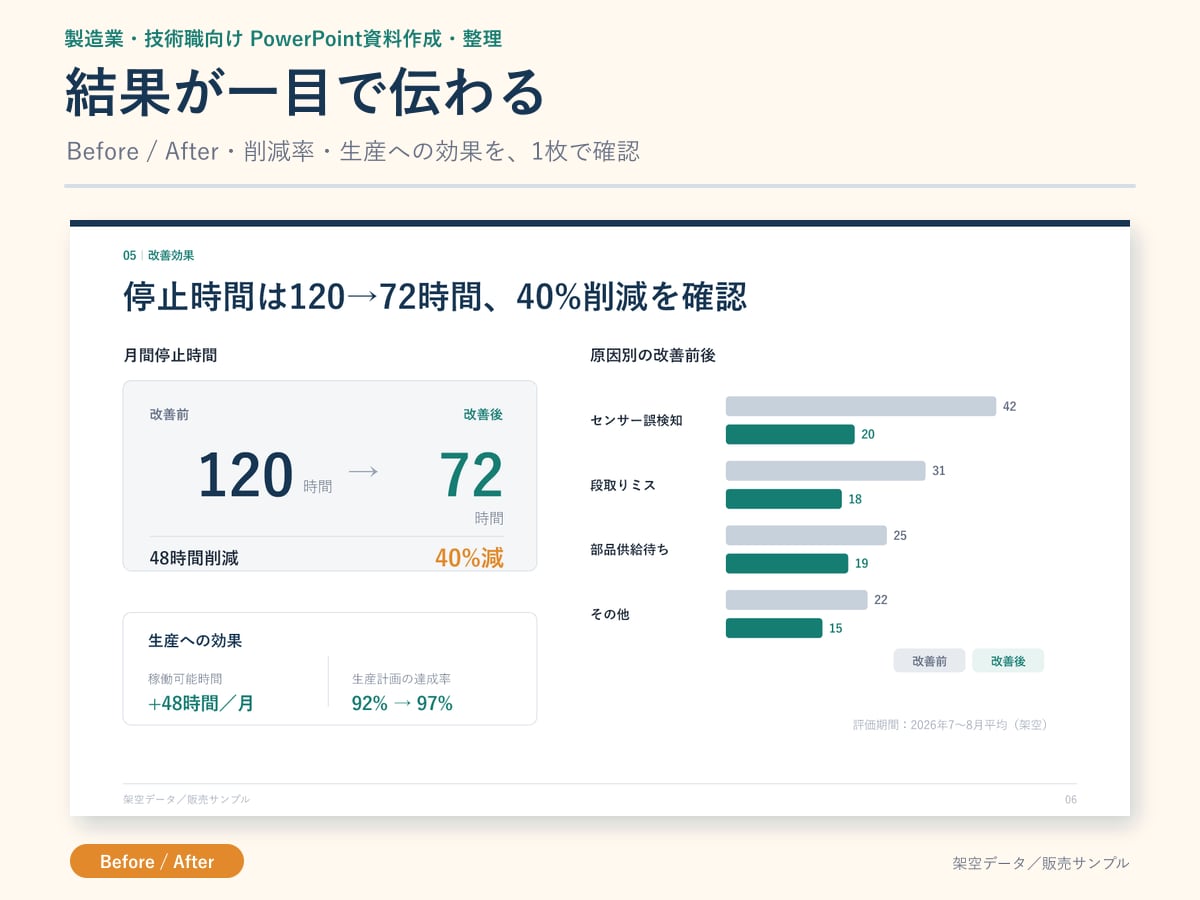
Task: Click the 改善後 legend chip
Action: 1008,661
